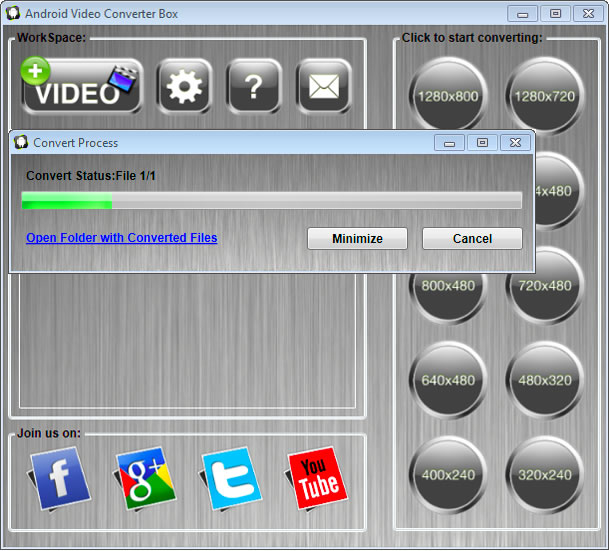
Task: Open settings via the gear icon
Action: (x=184, y=86)
